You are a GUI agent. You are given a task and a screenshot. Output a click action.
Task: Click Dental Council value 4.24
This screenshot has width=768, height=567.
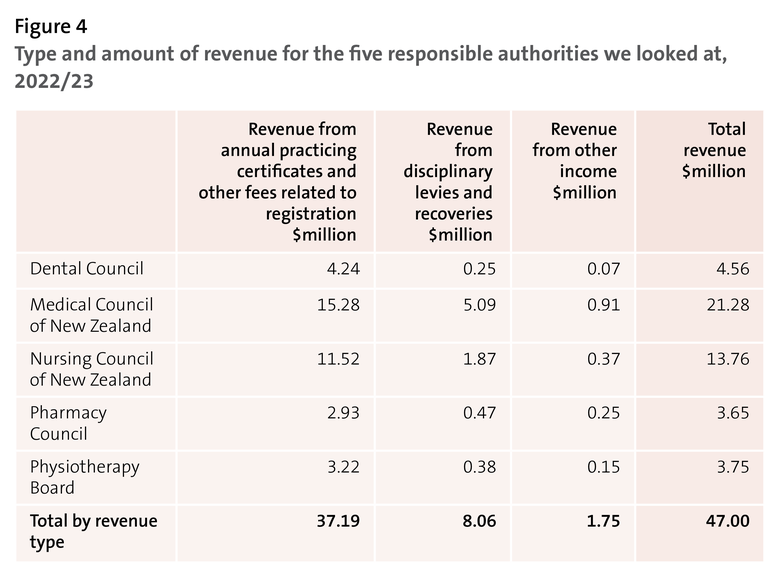[x=343, y=269]
